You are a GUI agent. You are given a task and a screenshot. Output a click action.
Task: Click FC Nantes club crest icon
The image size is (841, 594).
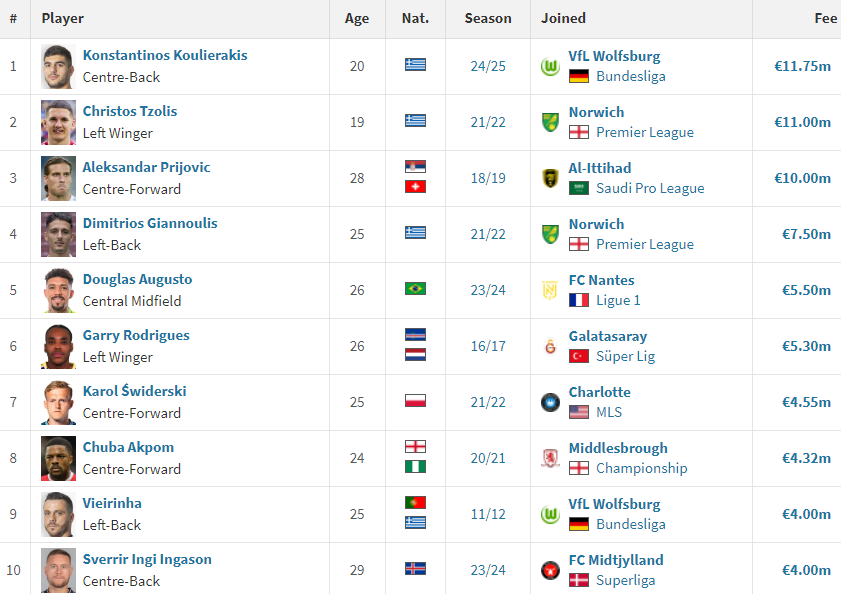click(549, 290)
